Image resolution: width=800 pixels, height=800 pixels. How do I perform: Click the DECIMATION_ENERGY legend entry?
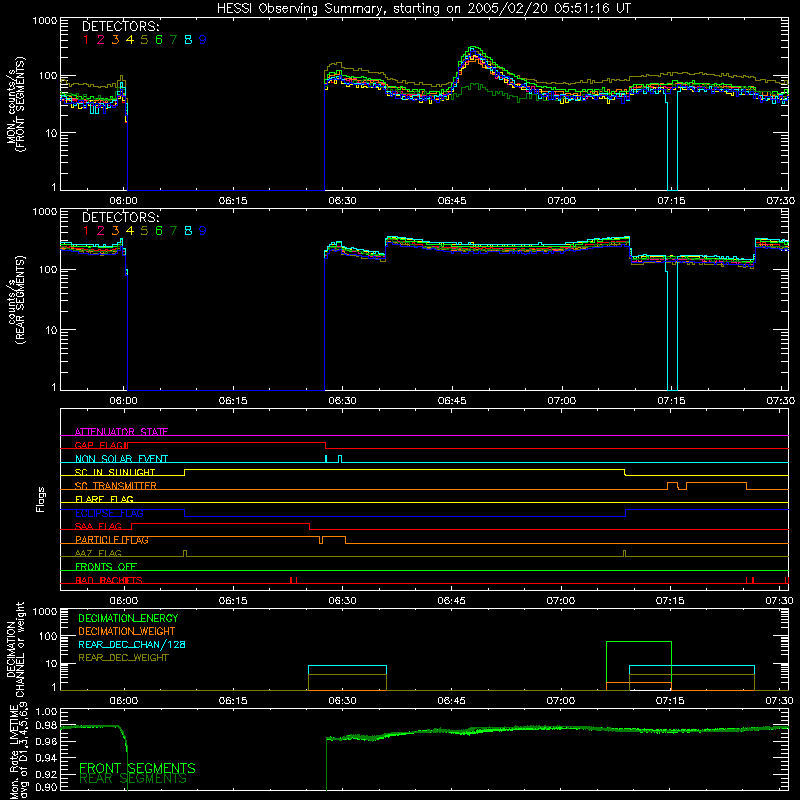click(128, 618)
